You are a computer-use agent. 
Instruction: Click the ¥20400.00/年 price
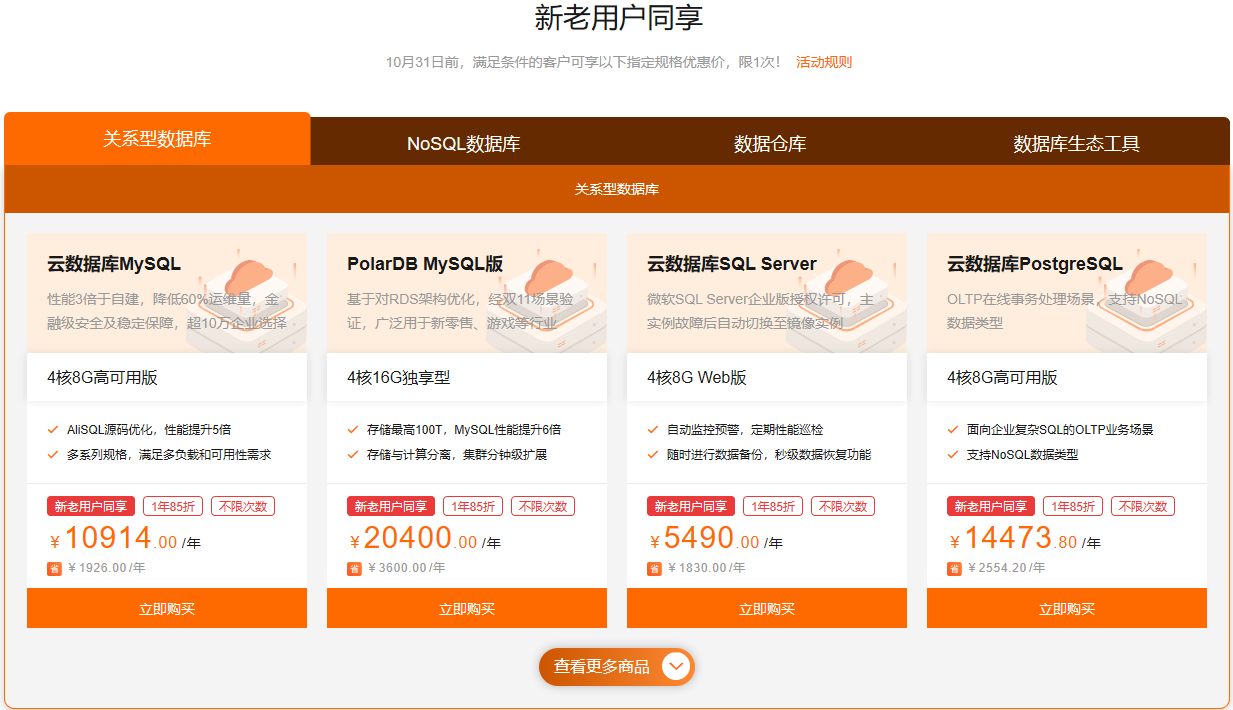(x=425, y=539)
